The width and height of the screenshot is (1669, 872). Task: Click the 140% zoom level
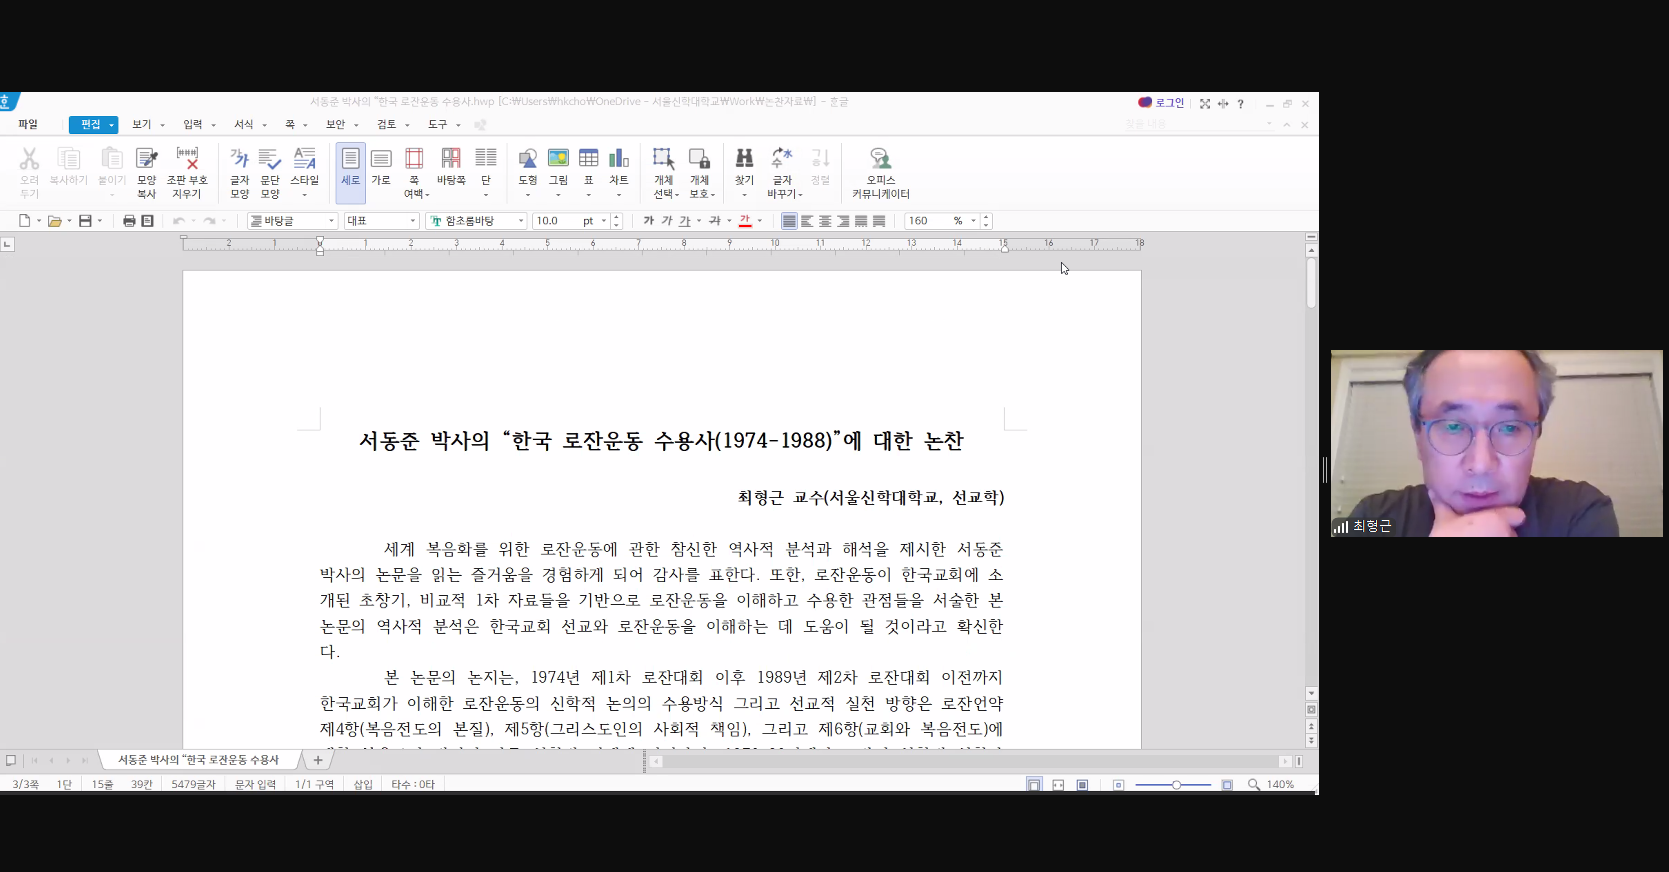click(1280, 785)
